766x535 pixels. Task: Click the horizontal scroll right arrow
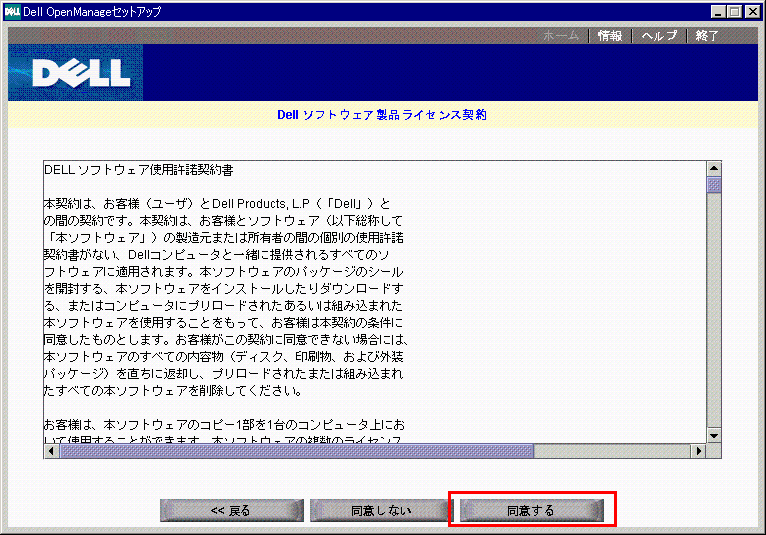click(699, 451)
